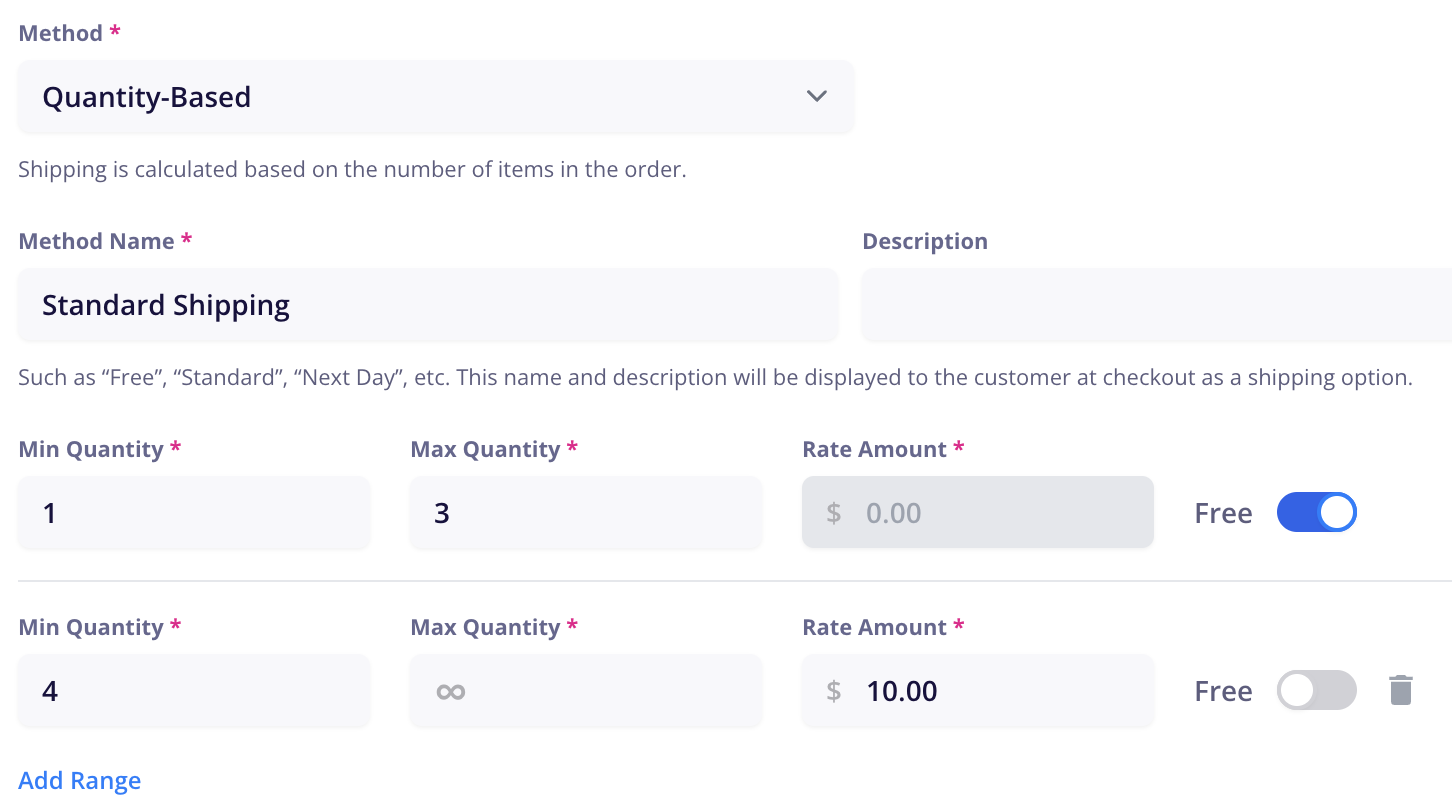Turn off Free toggle for 1–3 range
Screen dimensions: 1452x810
(x=1317, y=513)
